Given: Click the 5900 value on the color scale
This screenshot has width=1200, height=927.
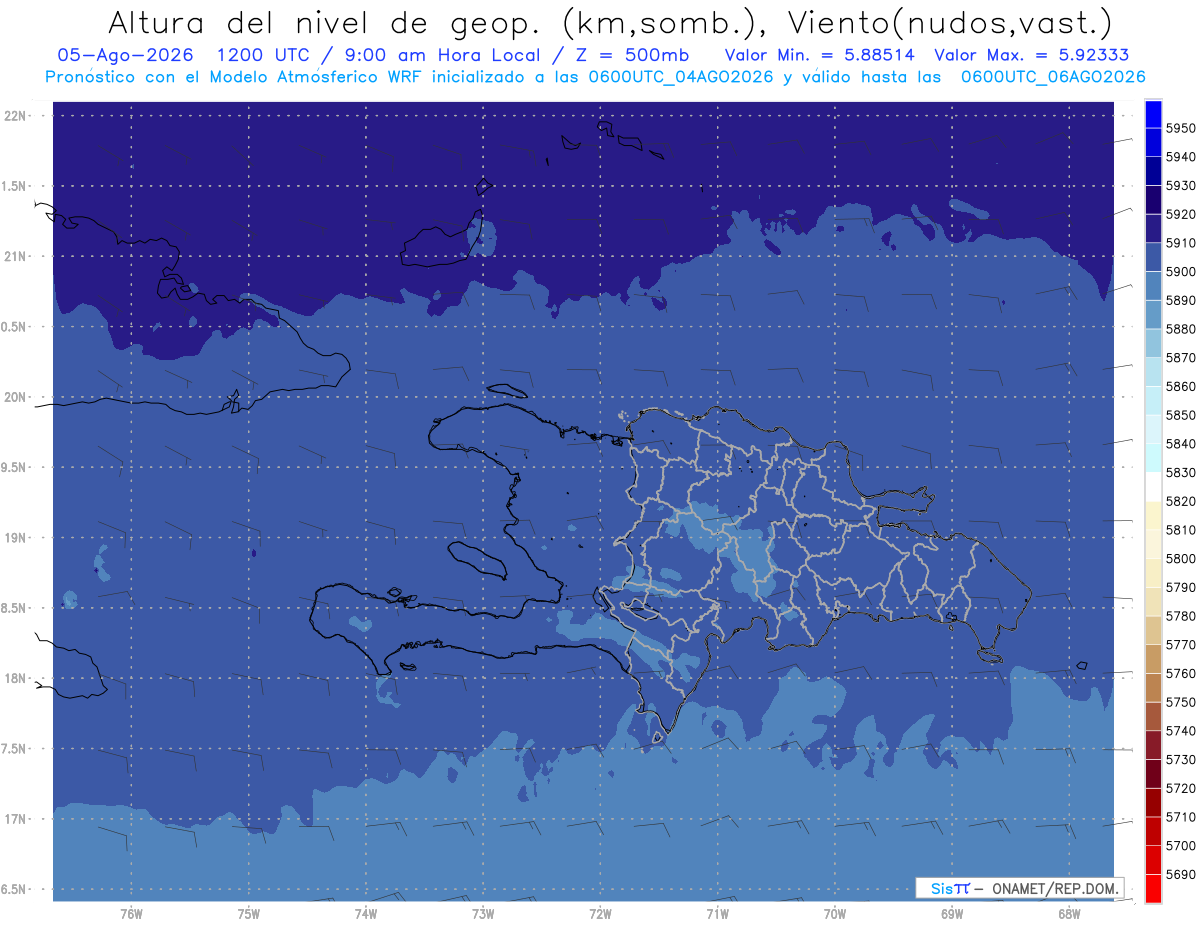Looking at the screenshot, I should coord(1181,272).
